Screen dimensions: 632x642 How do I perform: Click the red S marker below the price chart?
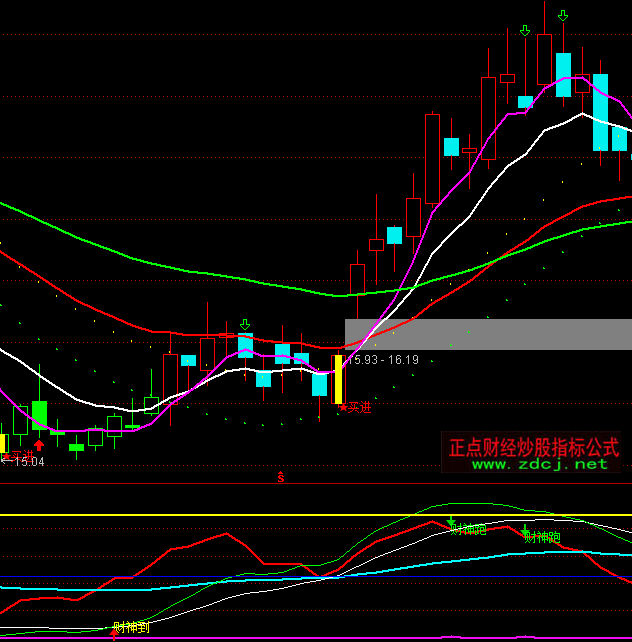coord(281,478)
